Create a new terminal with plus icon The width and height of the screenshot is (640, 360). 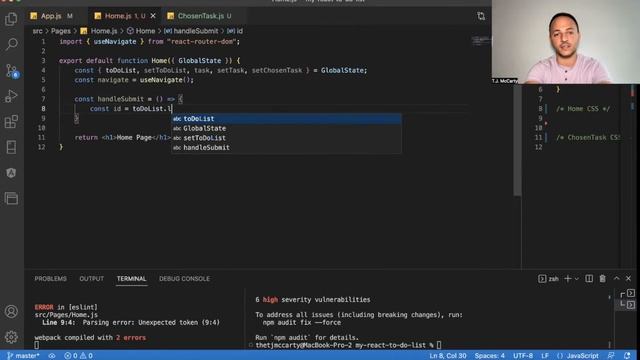(567, 279)
